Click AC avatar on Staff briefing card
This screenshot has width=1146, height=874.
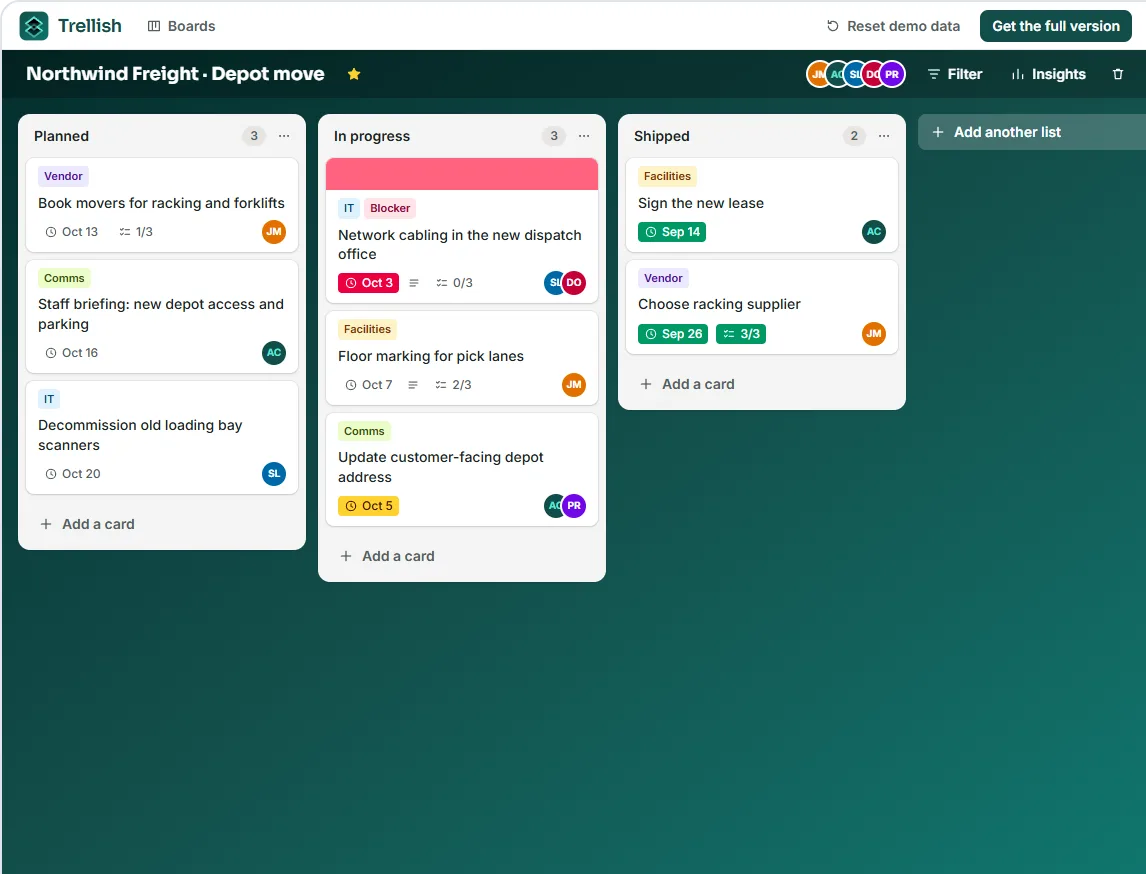274,353
